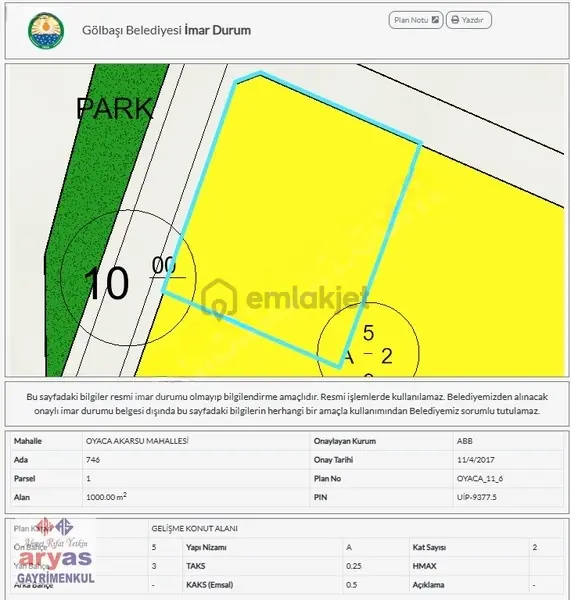Viewport: 571px width, 600px height.
Task: Click the GELİŞME KONUT ALANI text
Action: (194, 528)
